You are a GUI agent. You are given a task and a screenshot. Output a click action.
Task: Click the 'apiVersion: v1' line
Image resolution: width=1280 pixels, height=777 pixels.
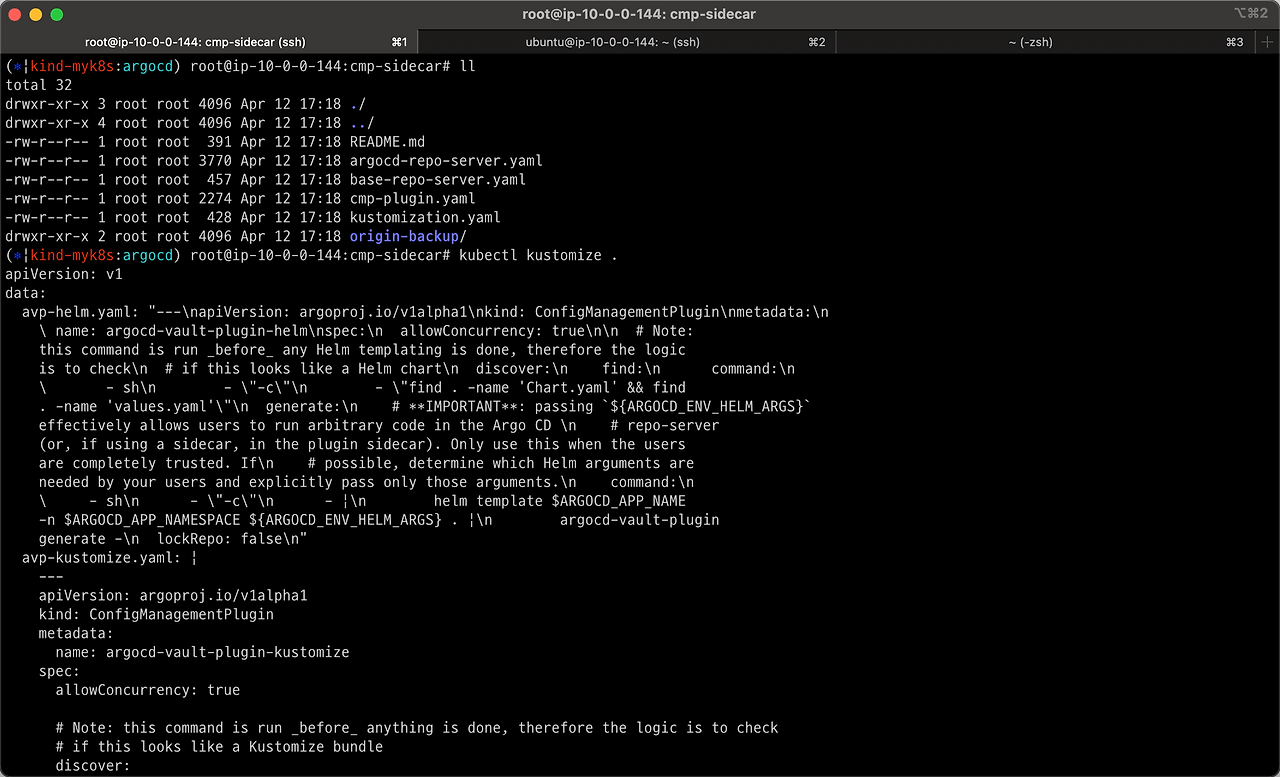pyautogui.click(x=64, y=274)
